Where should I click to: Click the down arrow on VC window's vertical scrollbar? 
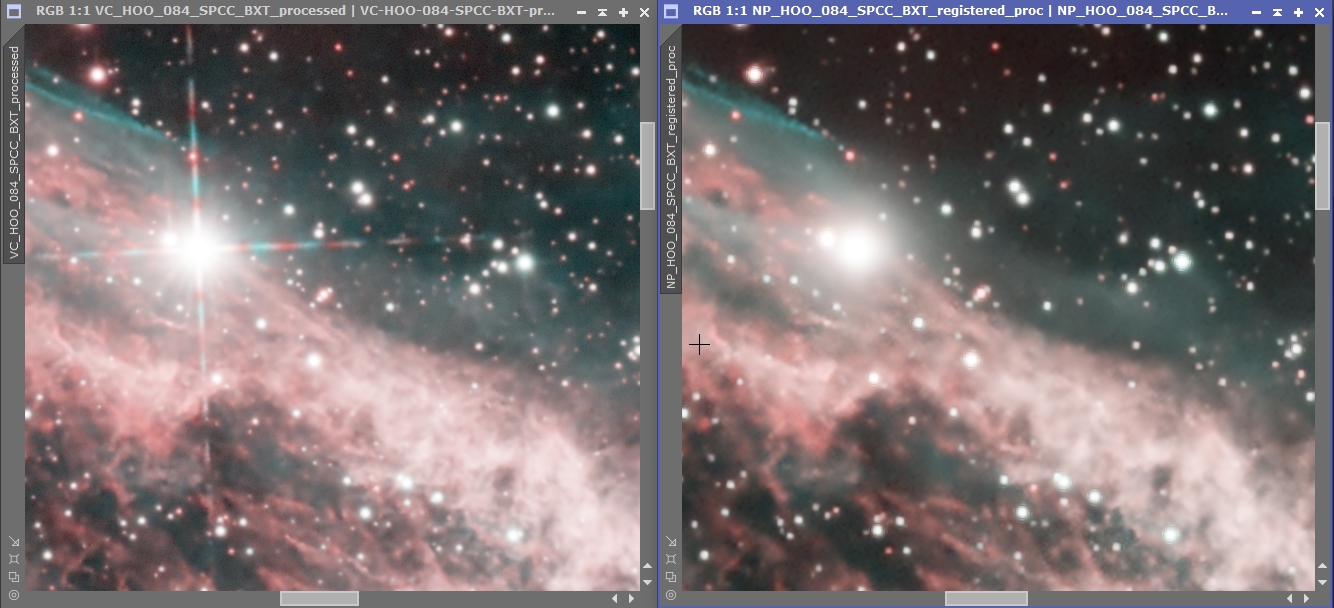click(647, 581)
